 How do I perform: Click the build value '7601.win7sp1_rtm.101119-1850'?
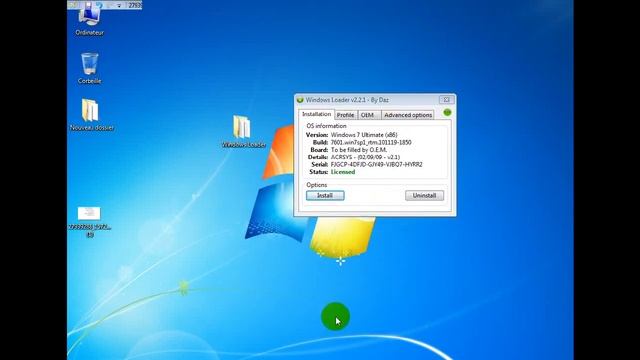[x=371, y=142]
